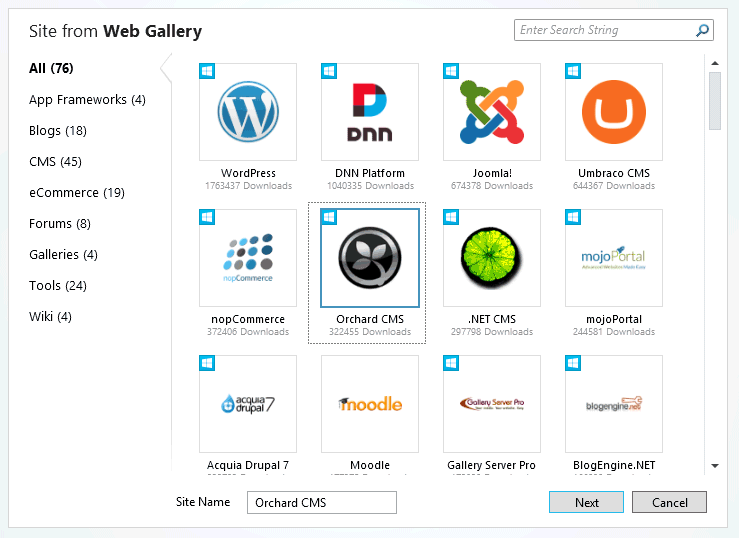The width and height of the screenshot is (739, 538).
Task: Click the 1763437 Downloads text
Action: (248, 186)
